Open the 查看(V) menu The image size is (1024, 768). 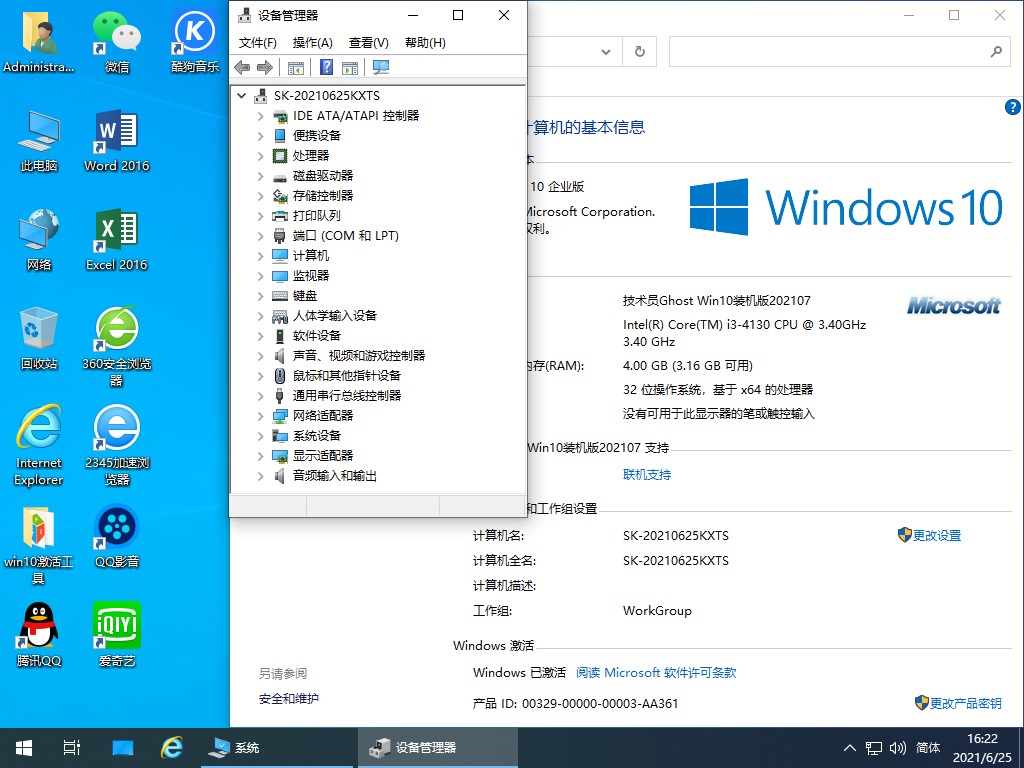click(368, 42)
